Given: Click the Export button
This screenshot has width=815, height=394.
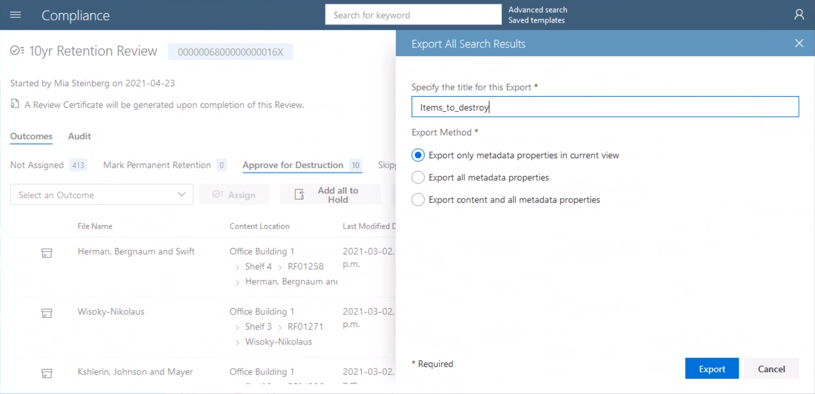Looking at the screenshot, I should 712,369.
